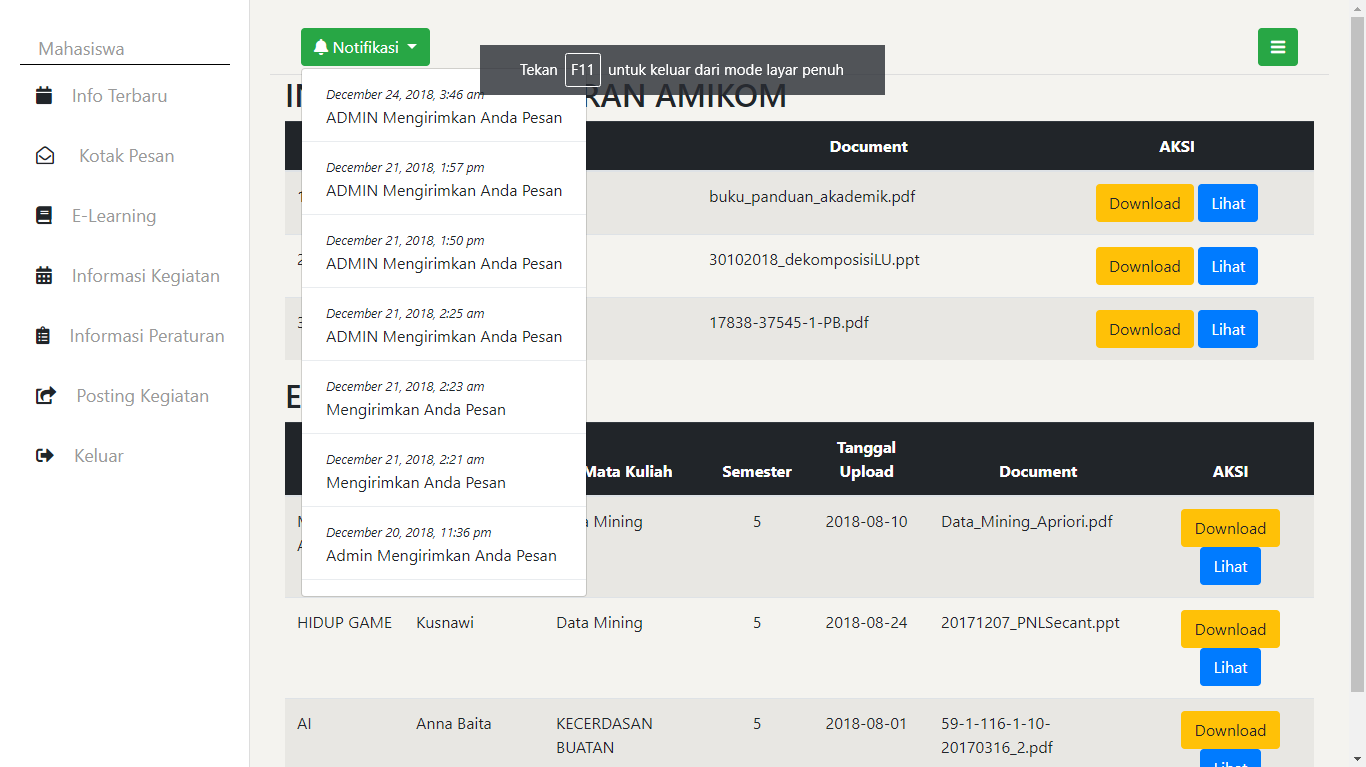
Task: Click the calendar icon beside Informasi Kegiatan
Action: coord(44,275)
